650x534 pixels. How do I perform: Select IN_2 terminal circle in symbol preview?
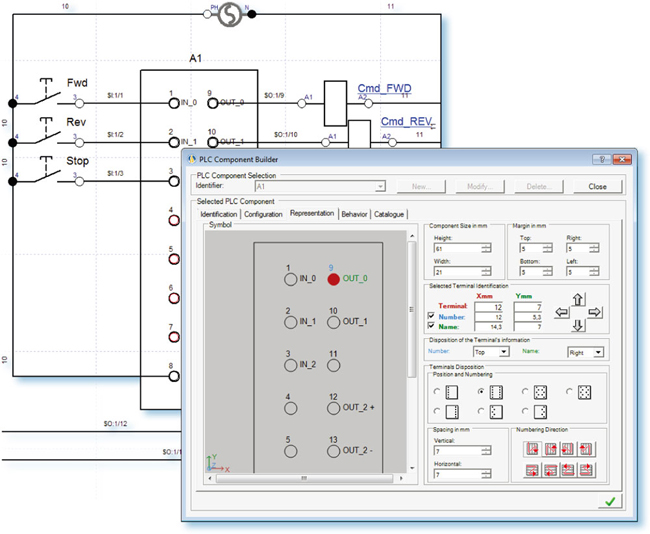(x=290, y=365)
